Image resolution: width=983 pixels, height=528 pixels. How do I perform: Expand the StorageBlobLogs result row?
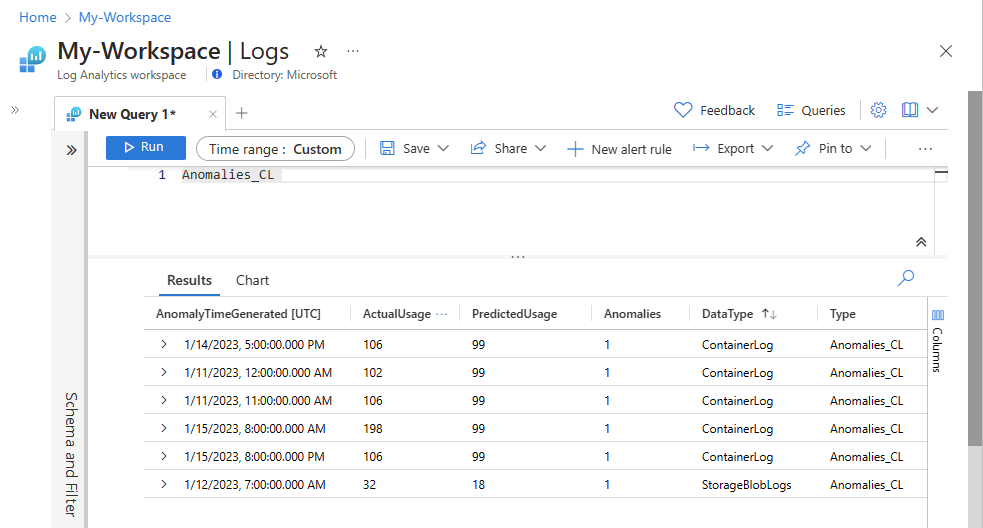[164, 485]
